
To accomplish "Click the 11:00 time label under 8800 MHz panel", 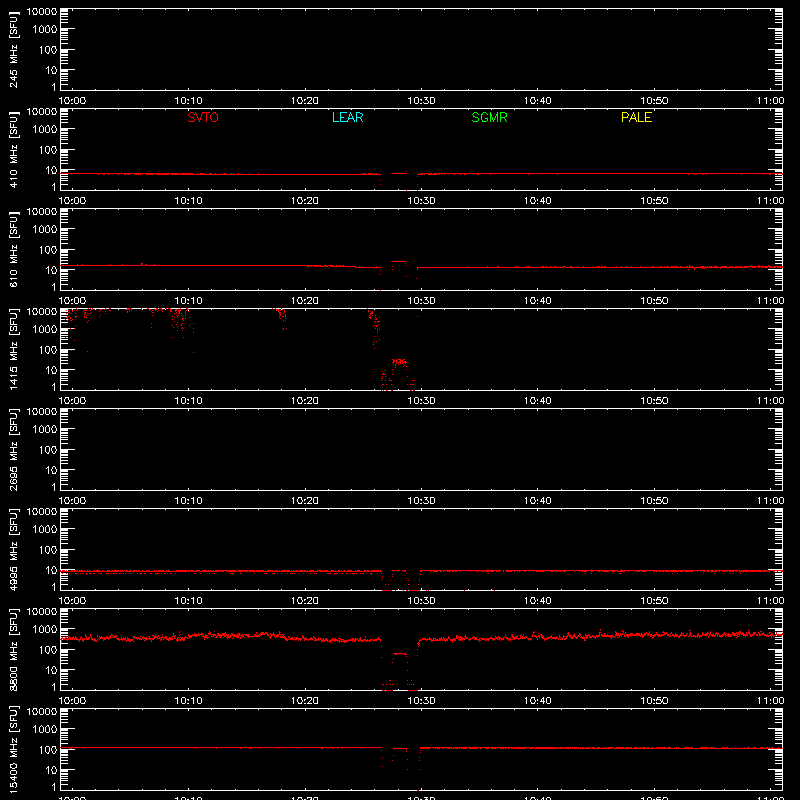I will 770,701.
